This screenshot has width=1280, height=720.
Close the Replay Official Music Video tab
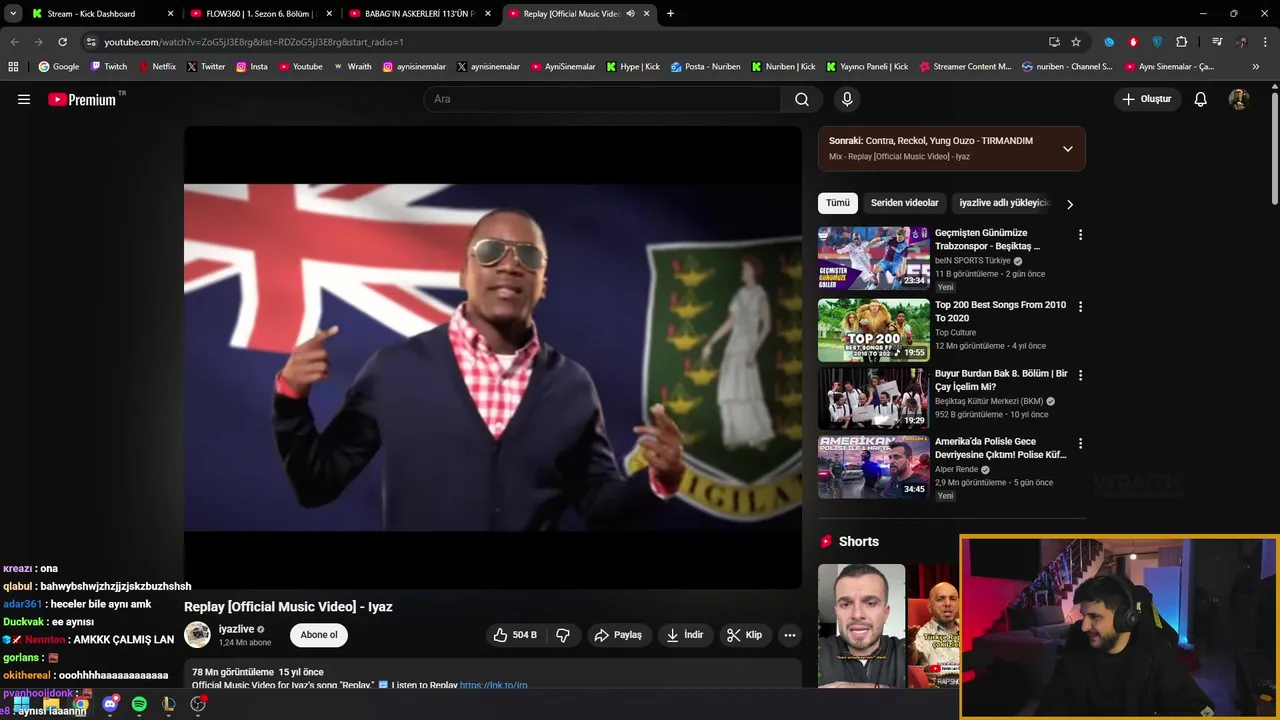tap(647, 14)
